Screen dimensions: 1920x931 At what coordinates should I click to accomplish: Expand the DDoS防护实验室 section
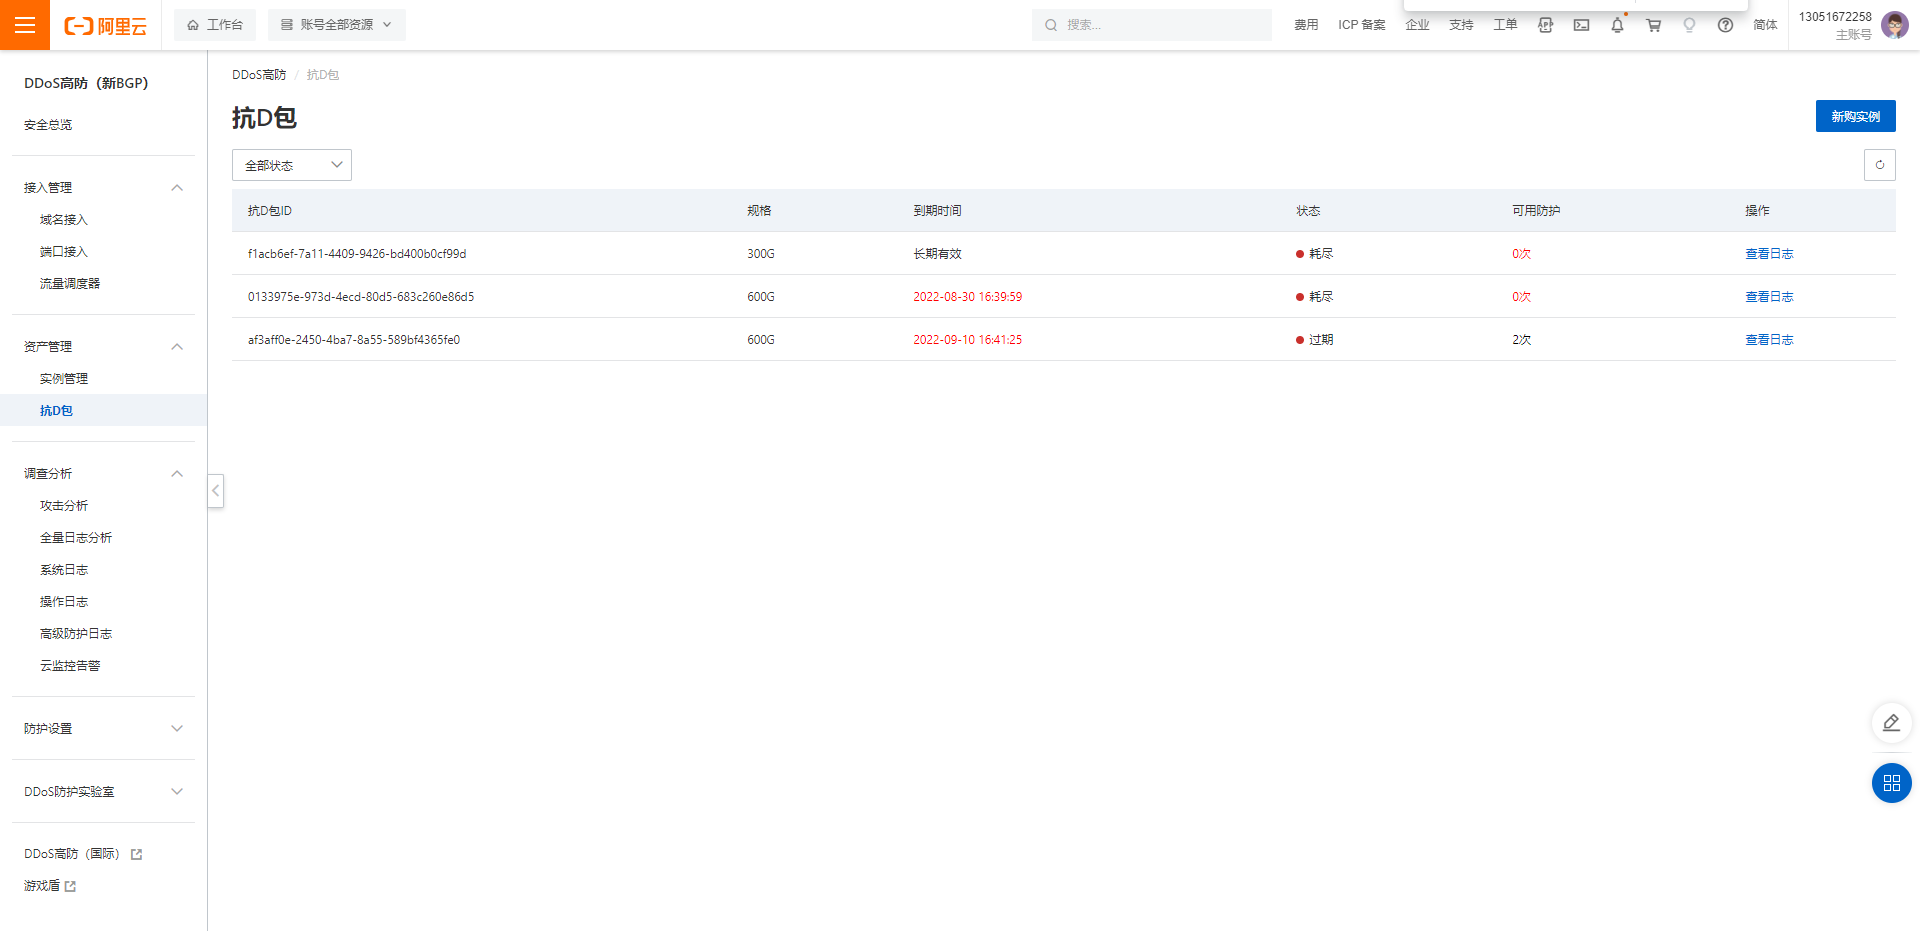tap(177, 792)
